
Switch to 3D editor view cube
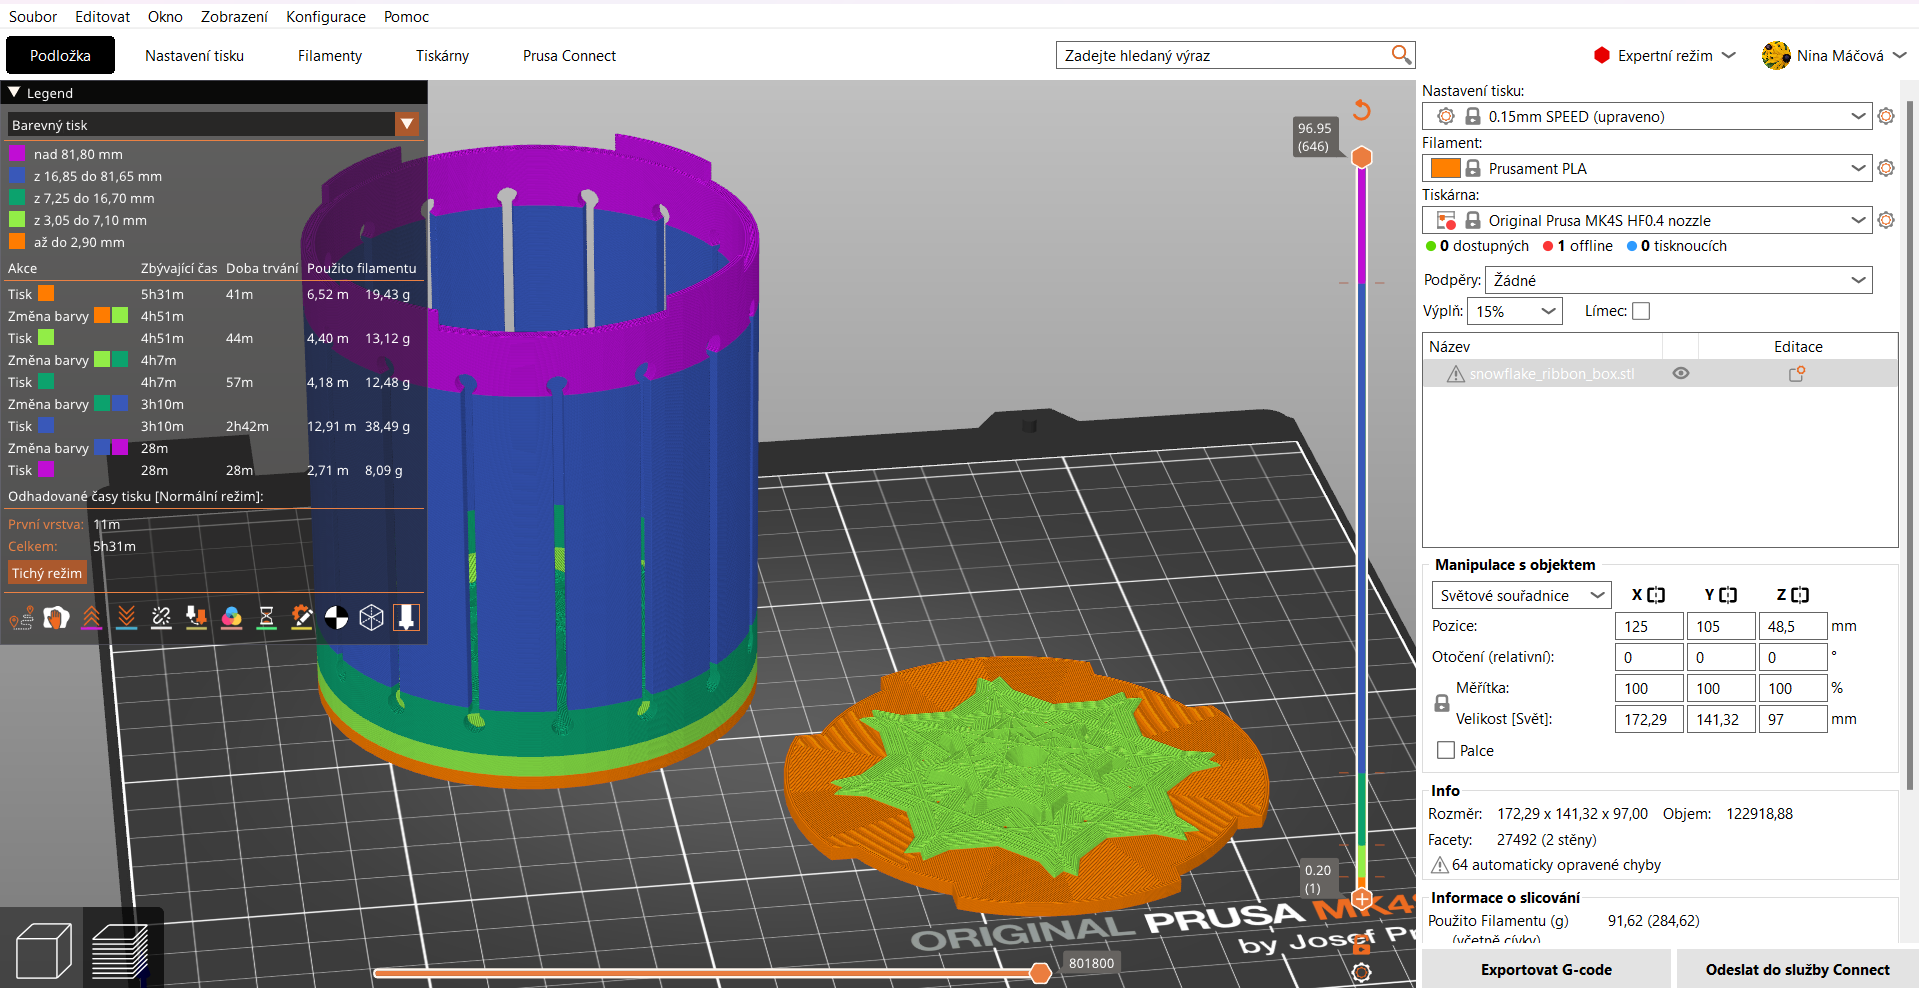tap(44, 950)
